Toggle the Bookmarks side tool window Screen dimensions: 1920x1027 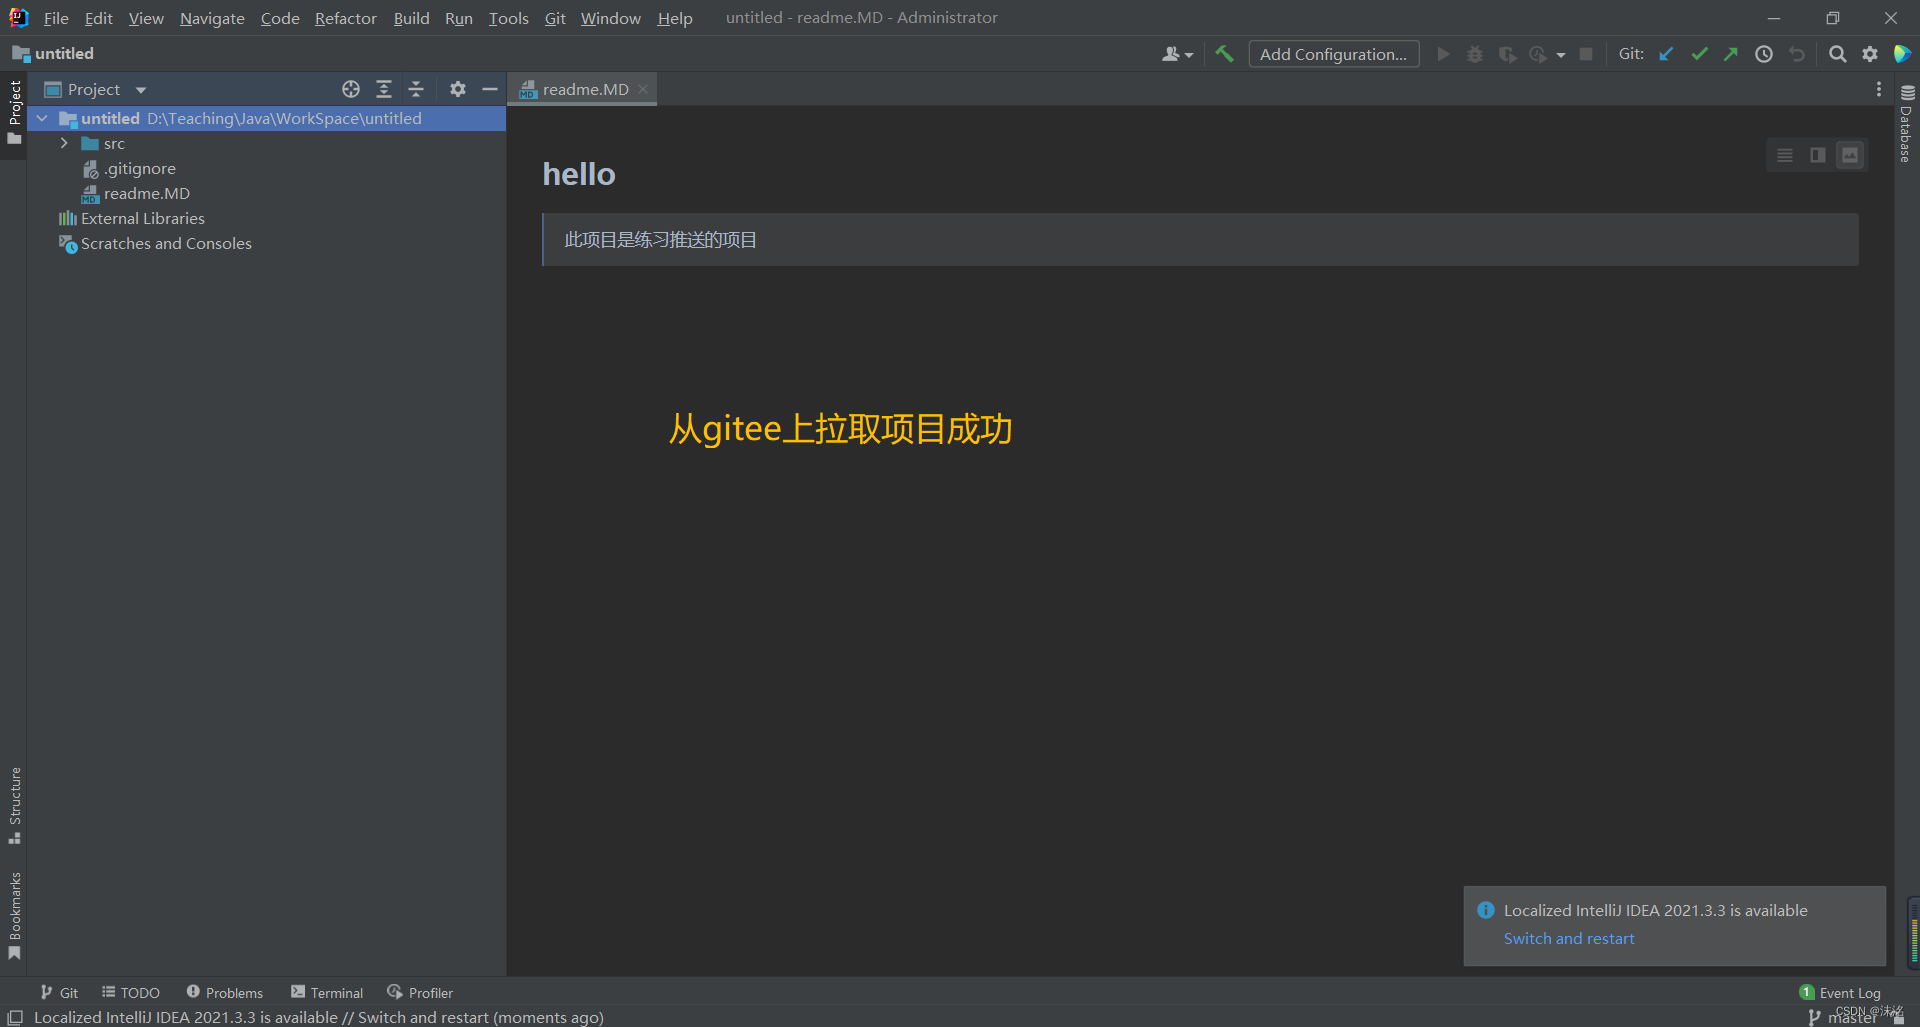[x=14, y=915]
